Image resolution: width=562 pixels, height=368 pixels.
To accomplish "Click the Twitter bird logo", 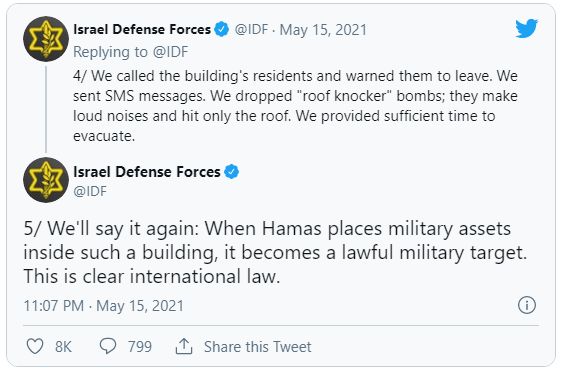I will (527, 28).
